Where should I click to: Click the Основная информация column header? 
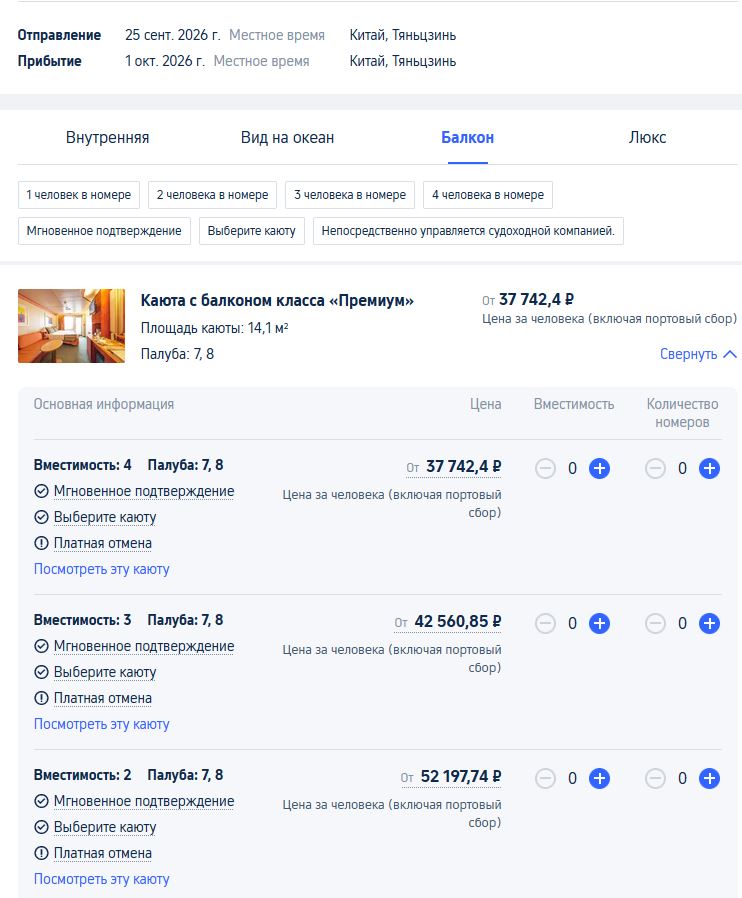[x=104, y=404]
